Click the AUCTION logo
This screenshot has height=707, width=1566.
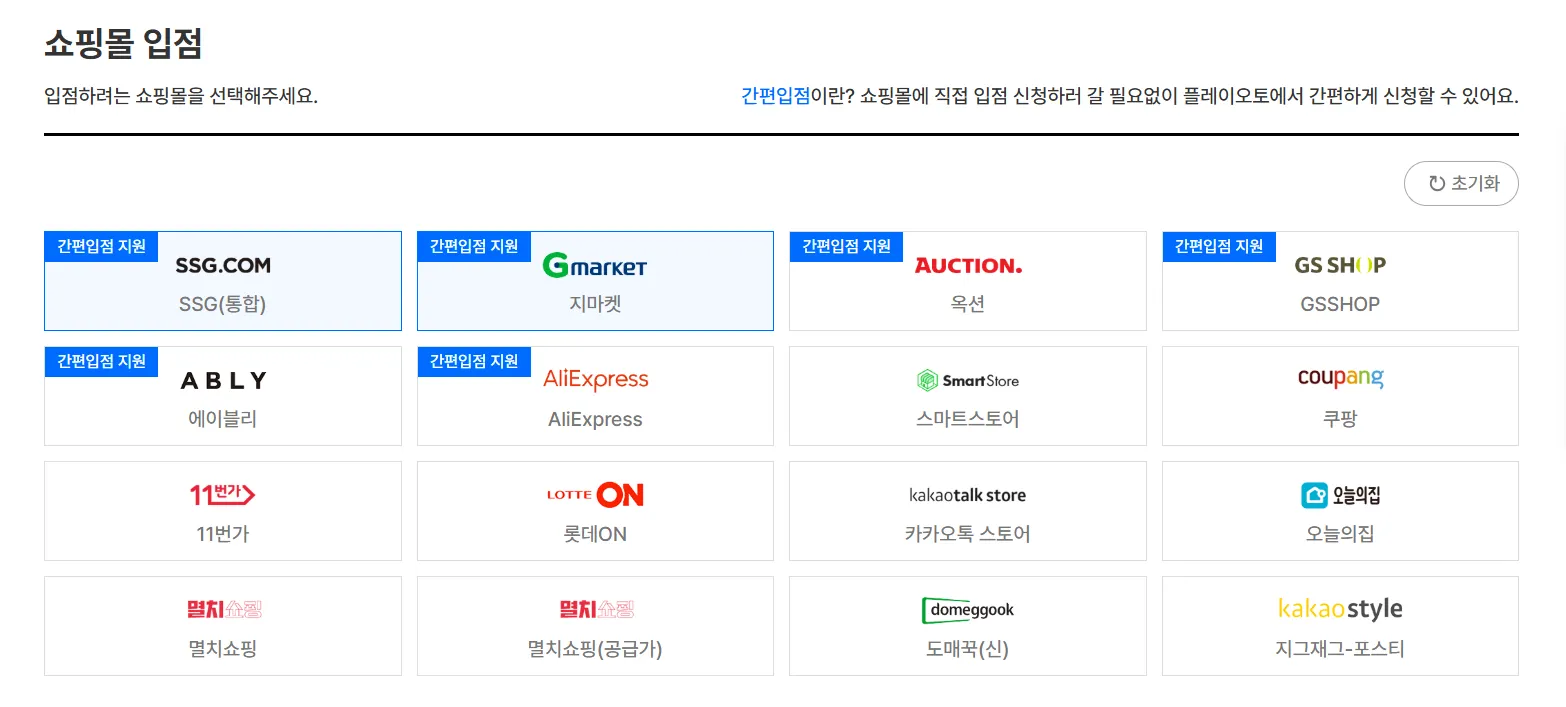click(x=968, y=265)
